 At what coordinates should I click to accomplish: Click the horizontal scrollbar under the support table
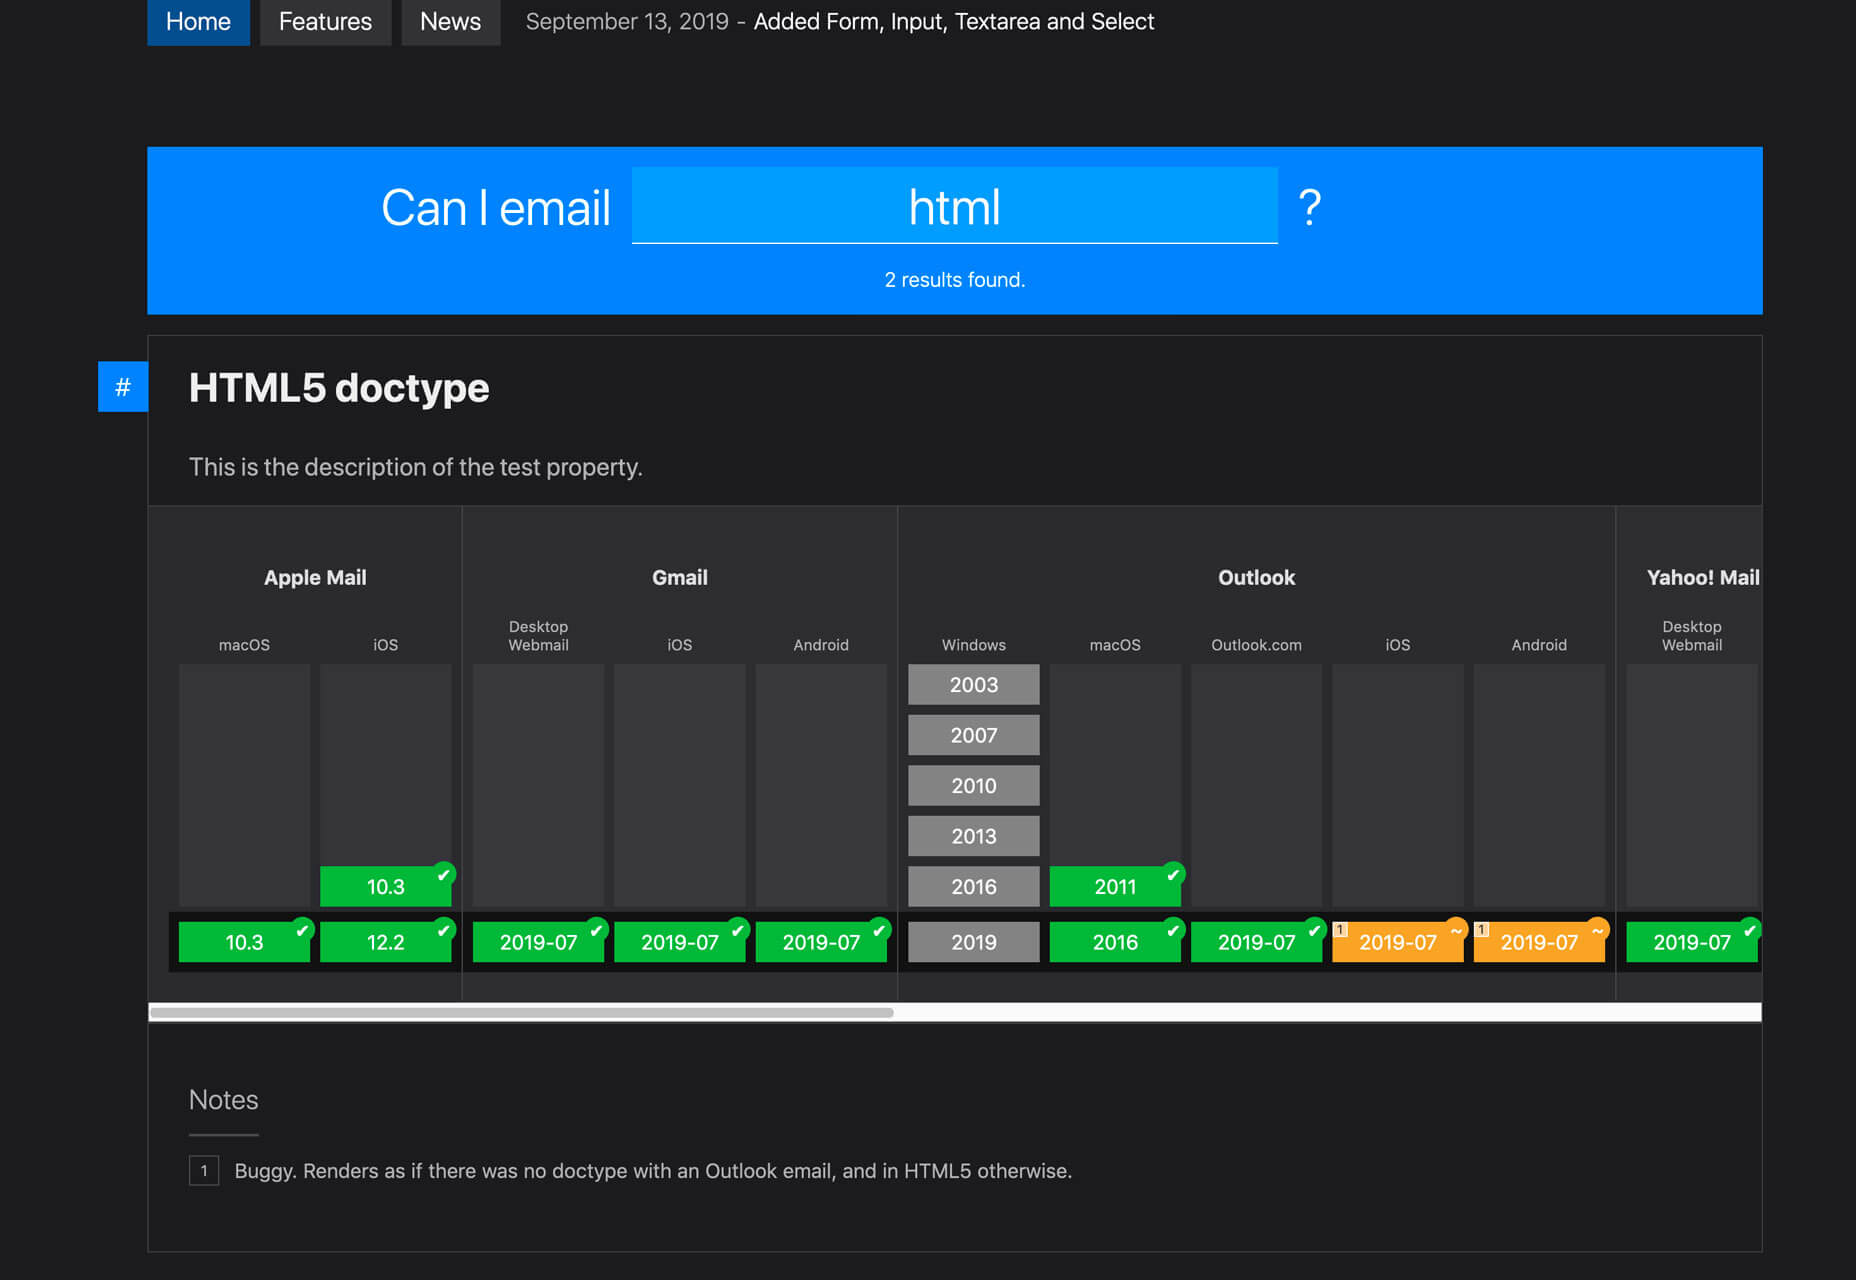click(x=521, y=1012)
